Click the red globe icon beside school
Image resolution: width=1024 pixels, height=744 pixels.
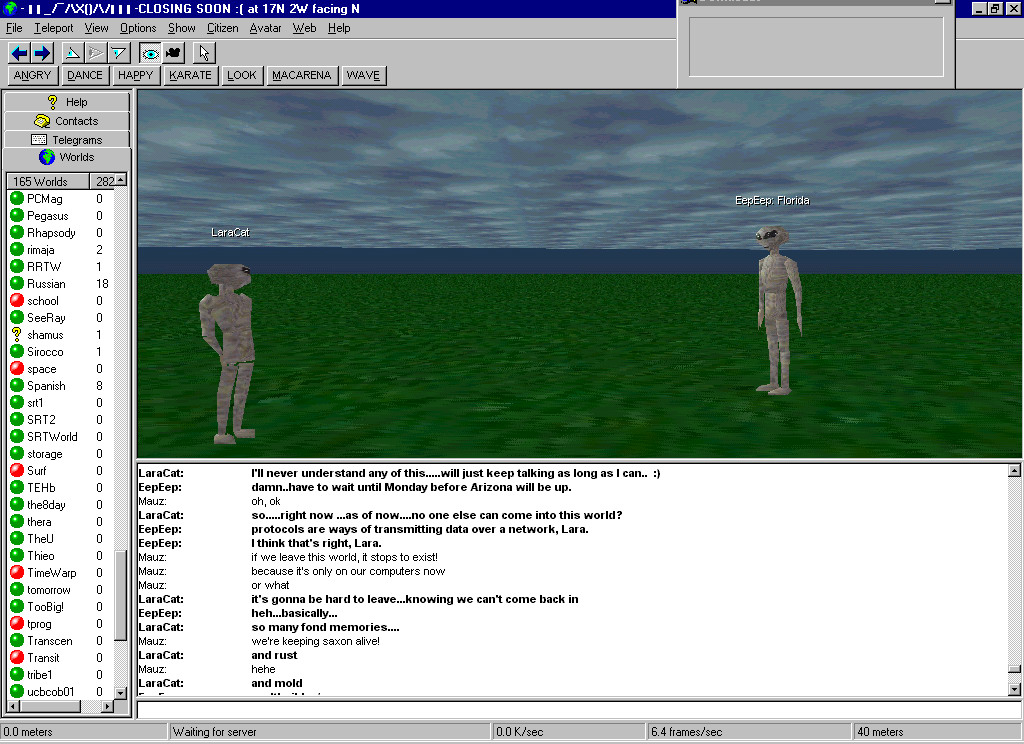(x=17, y=301)
